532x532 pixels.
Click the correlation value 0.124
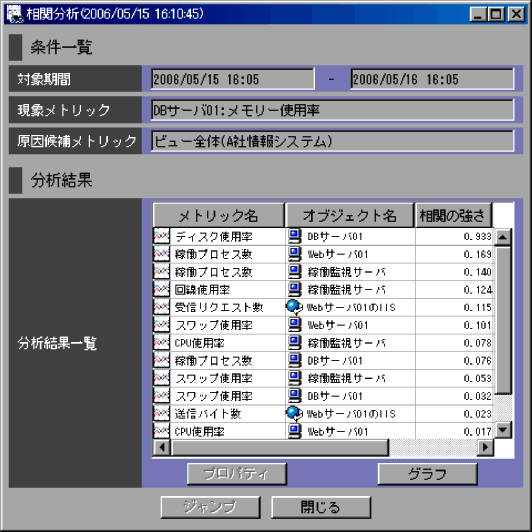pos(477,290)
